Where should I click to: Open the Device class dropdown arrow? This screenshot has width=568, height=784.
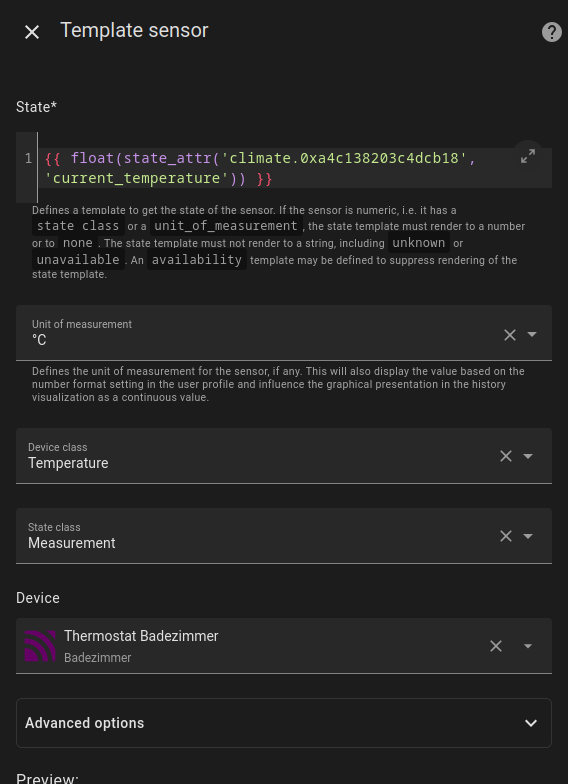click(x=528, y=456)
